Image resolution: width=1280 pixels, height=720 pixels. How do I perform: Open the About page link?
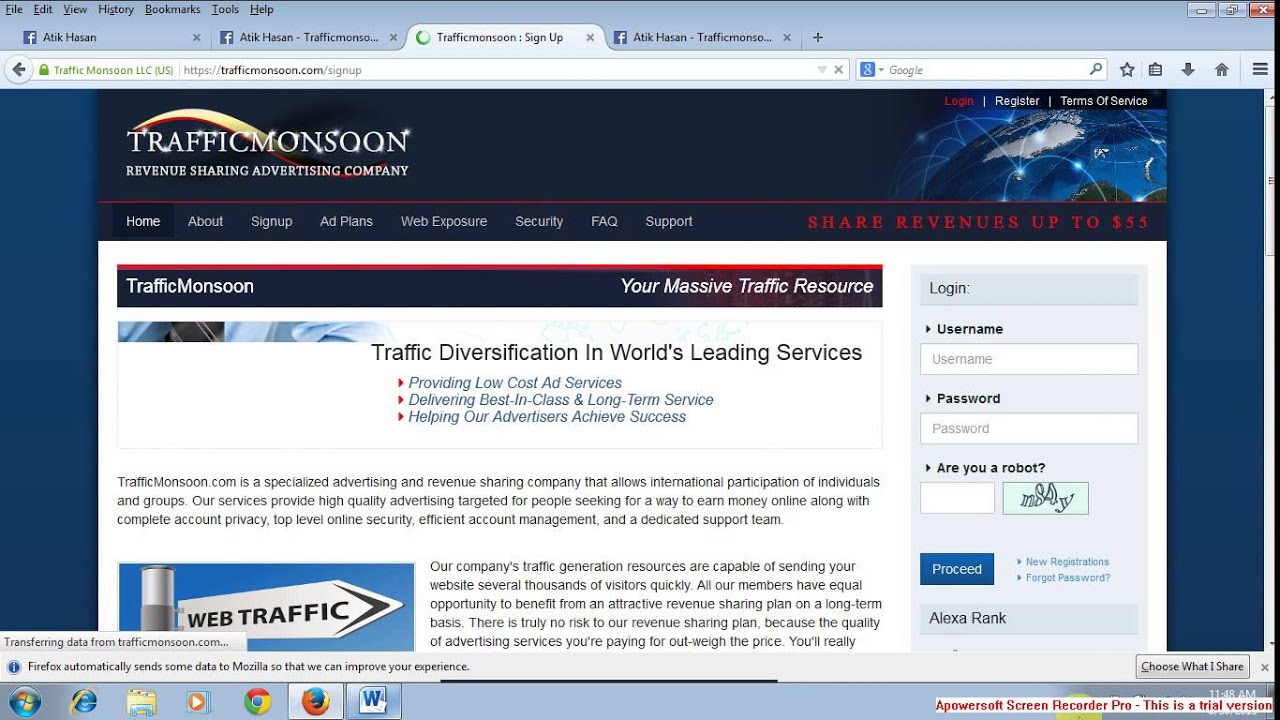(205, 221)
